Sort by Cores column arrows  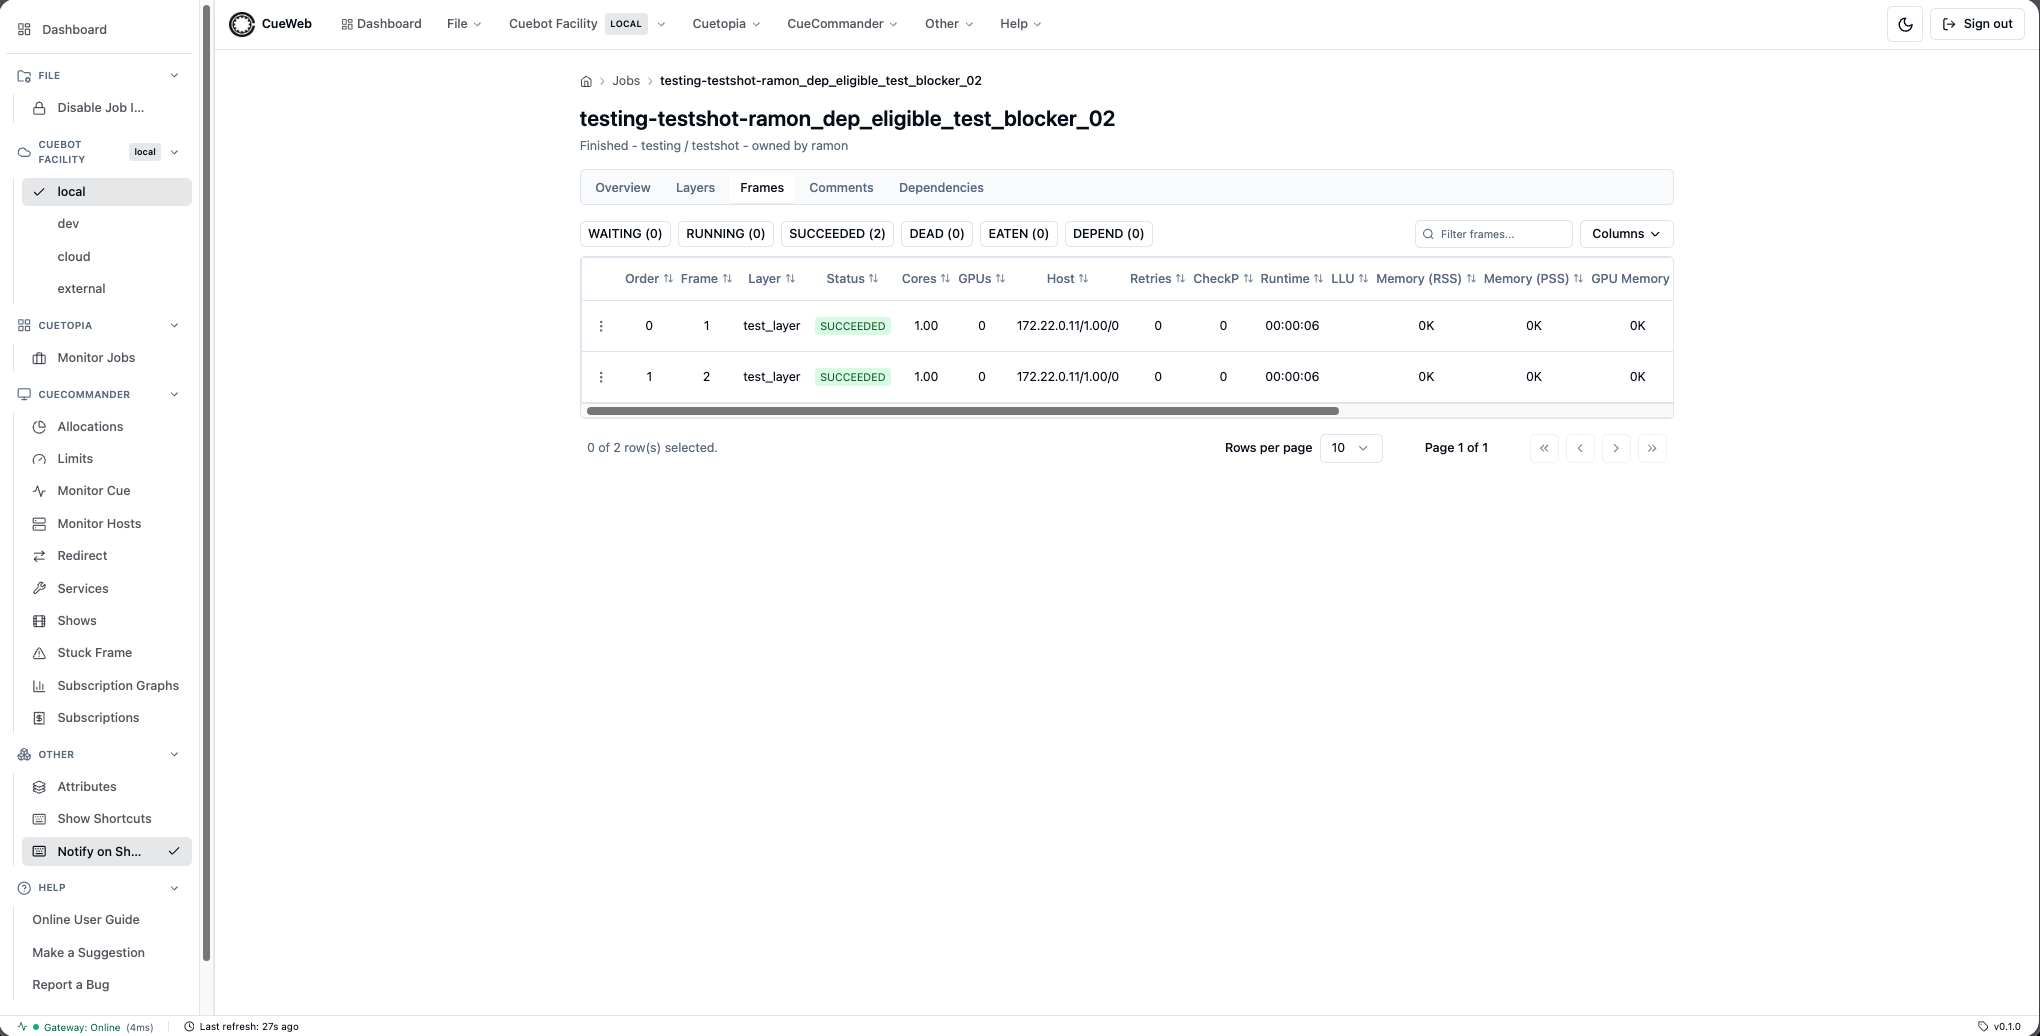(x=945, y=279)
